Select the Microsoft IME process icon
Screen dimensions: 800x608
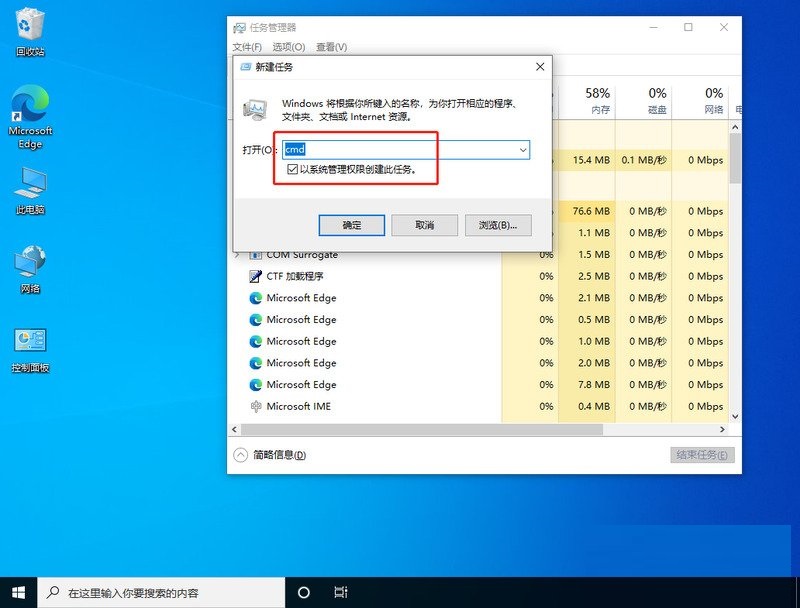[x=256, y=406]
